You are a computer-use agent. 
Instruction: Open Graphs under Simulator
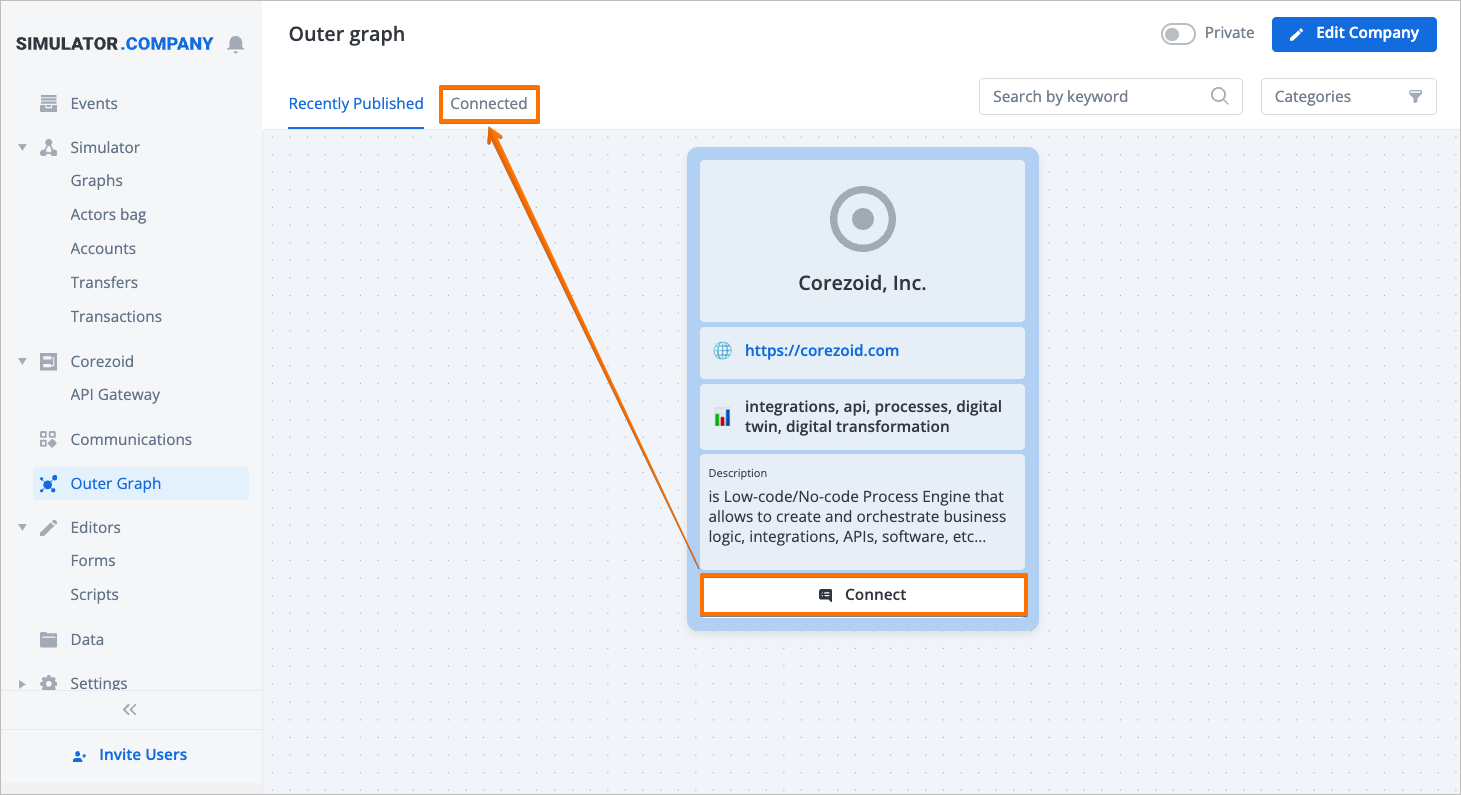97,180
